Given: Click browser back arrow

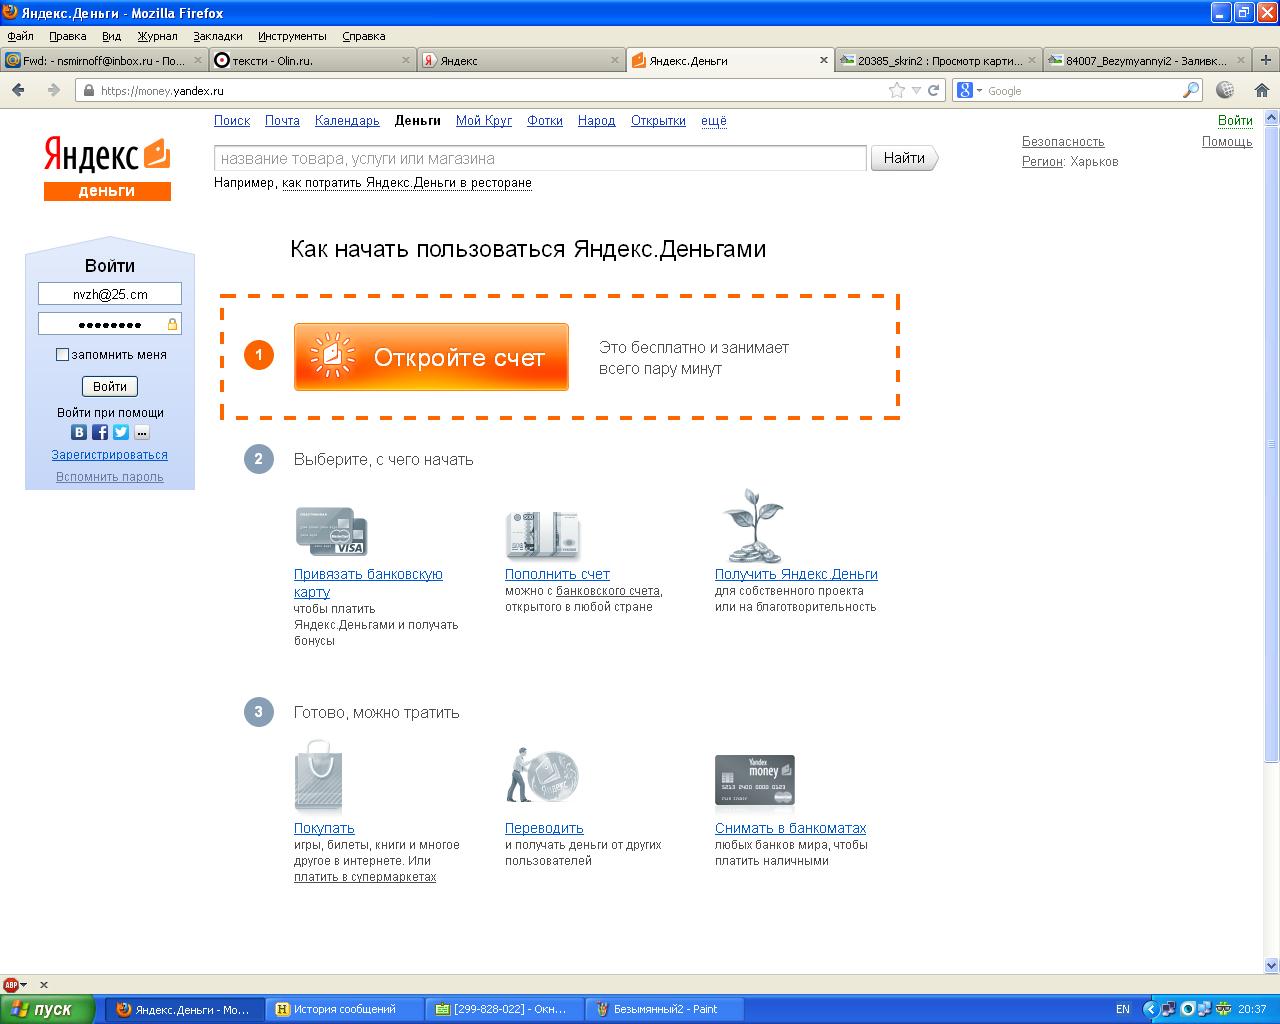Looking at the screenshot, I should click(18, 90).
